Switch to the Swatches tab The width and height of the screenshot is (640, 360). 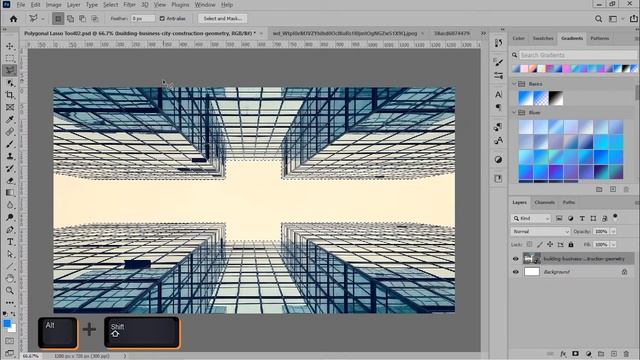click(x=543, y=38)
